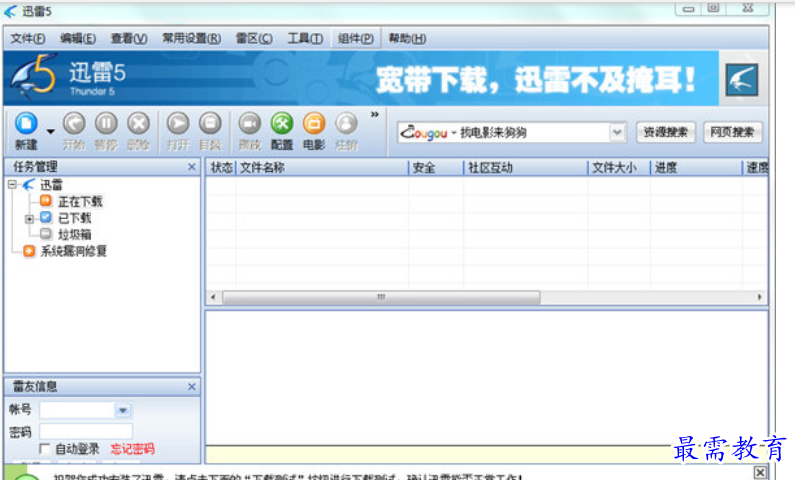Click the 系统漏洞修复 orange icon
The height and width of the screenshot is (480, 795).
pos(29,251)
